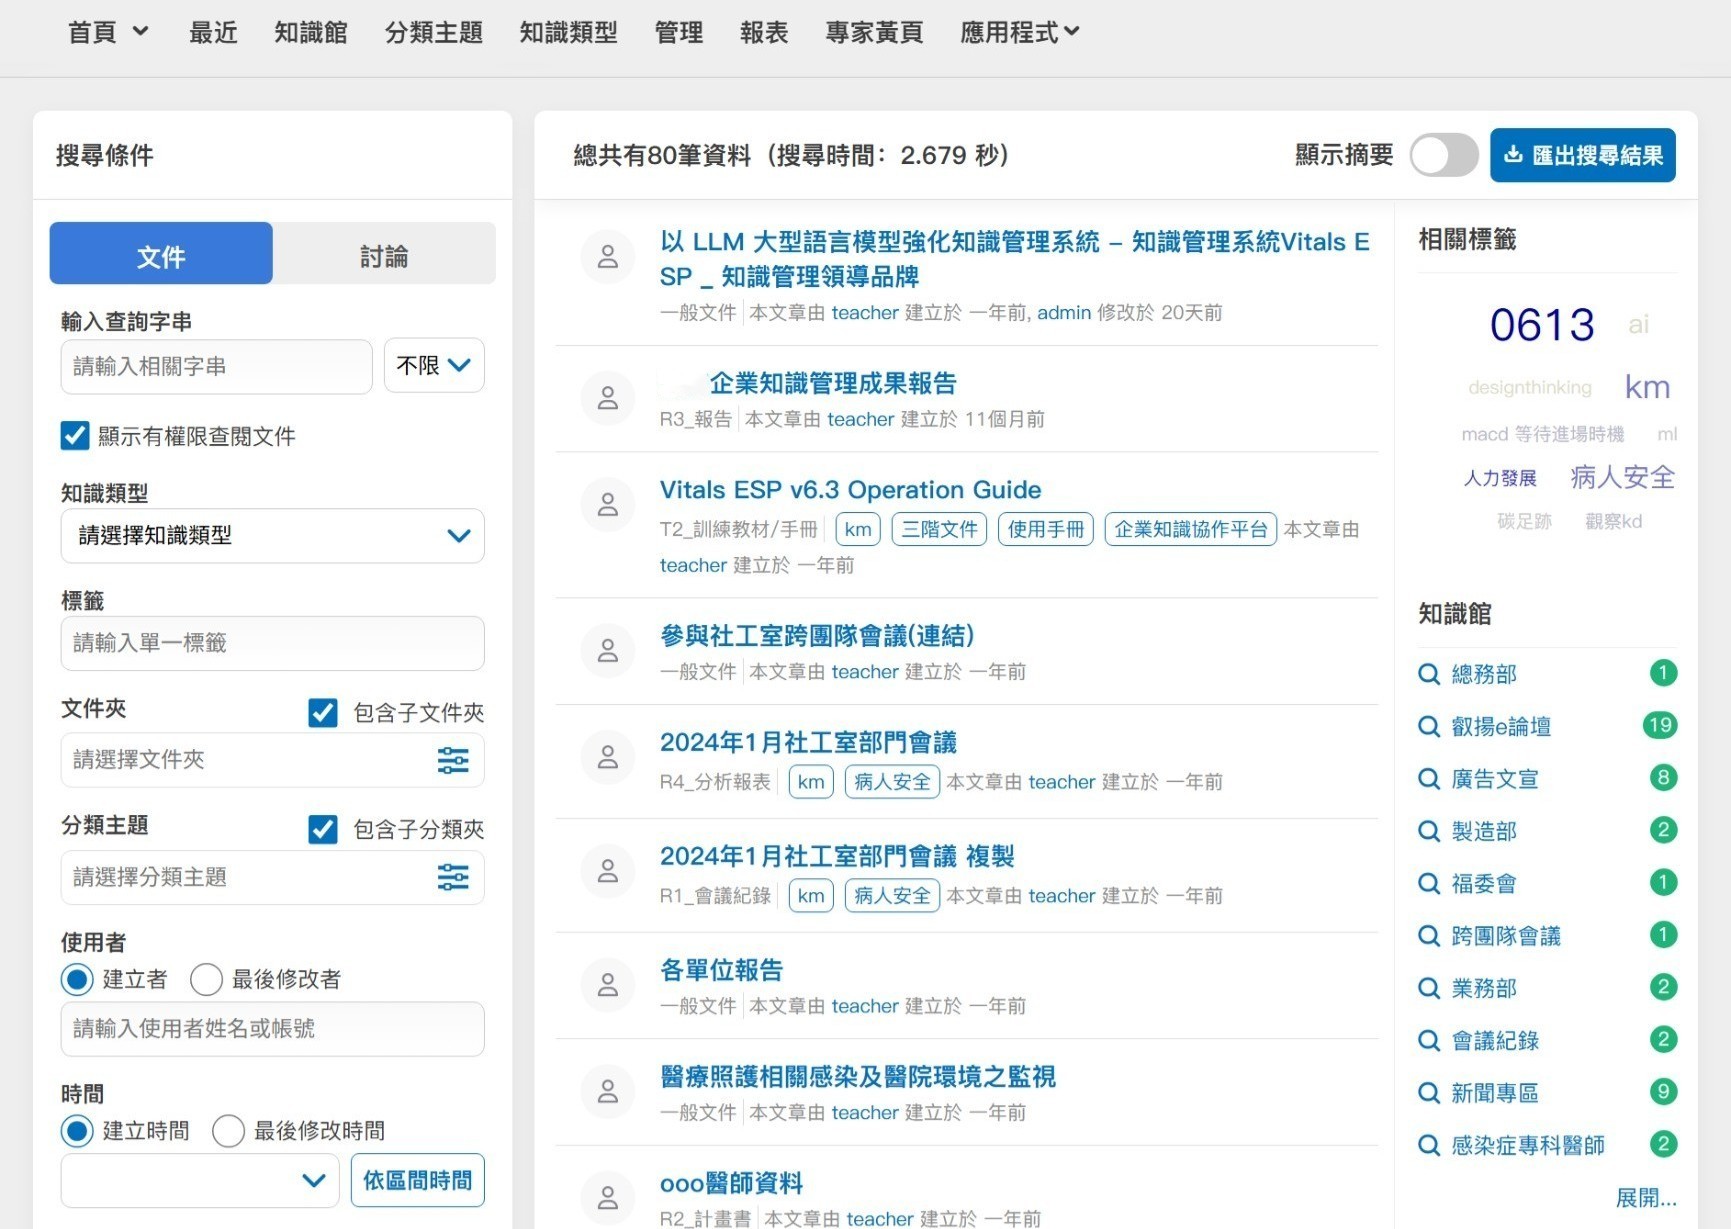Click the count badge 9 for 新聞專區
This screenshot has height=1229, width=1731.
[1663, 1091]
